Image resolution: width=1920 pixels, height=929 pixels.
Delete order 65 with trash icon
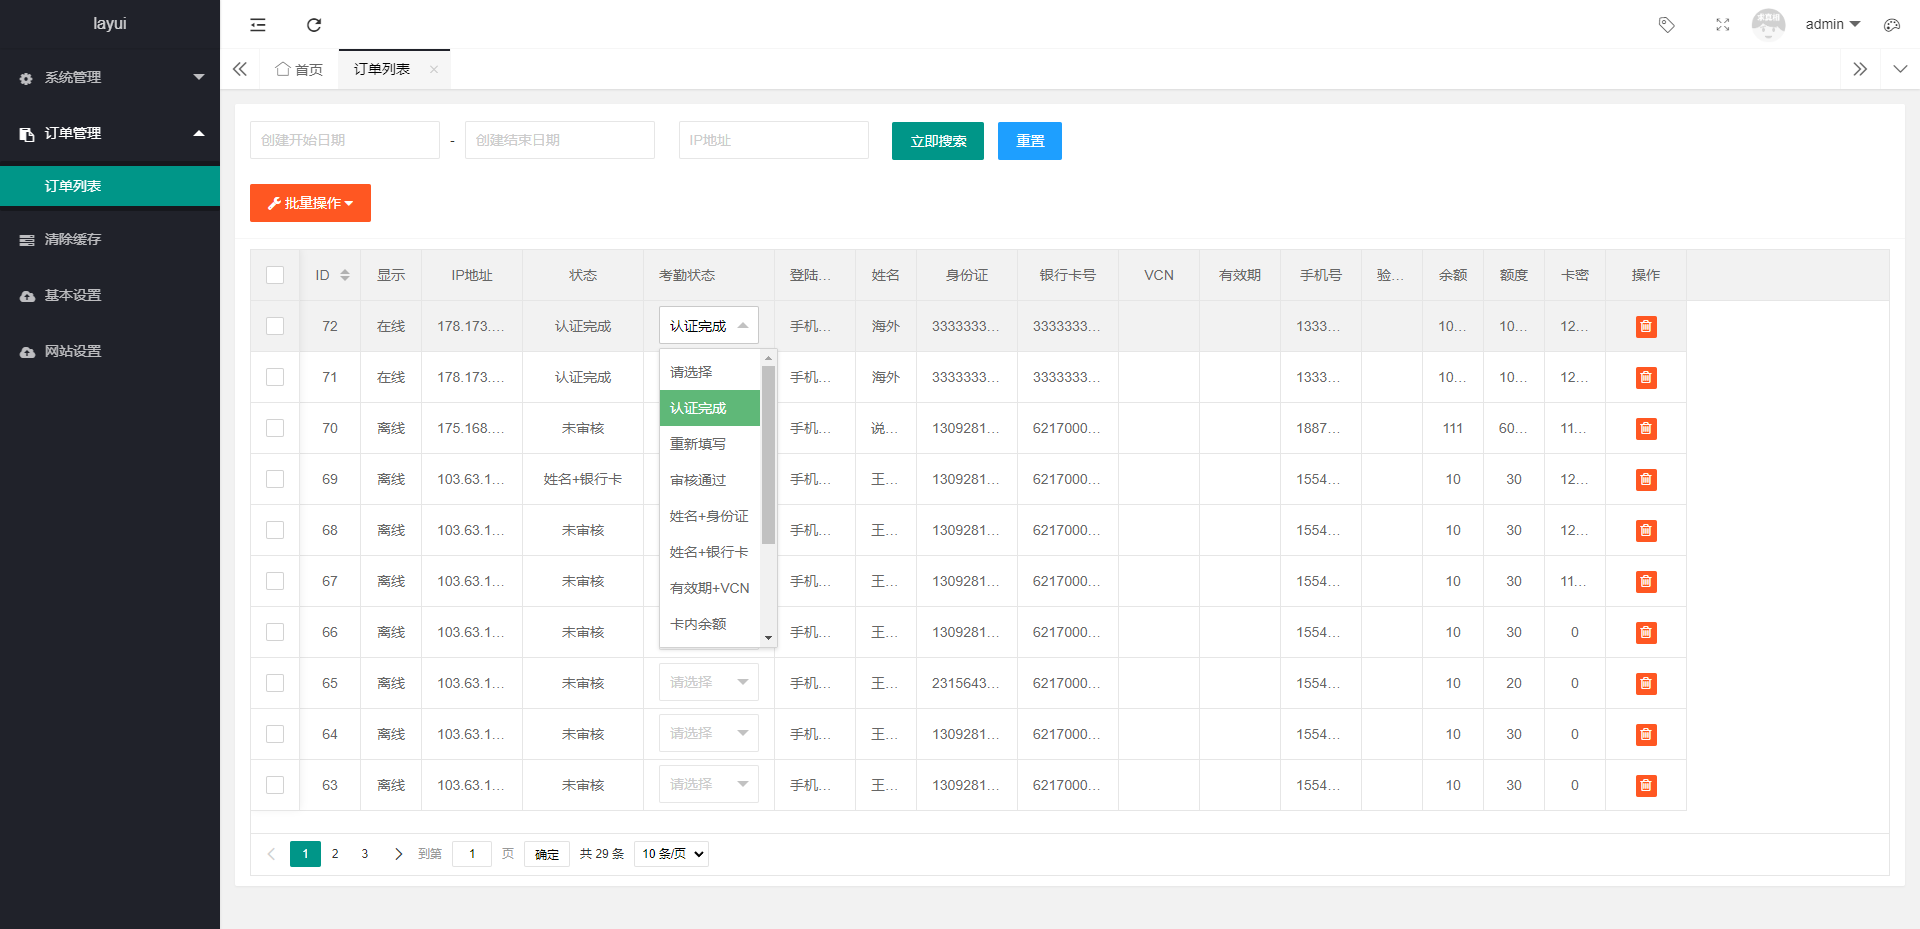1645,684
